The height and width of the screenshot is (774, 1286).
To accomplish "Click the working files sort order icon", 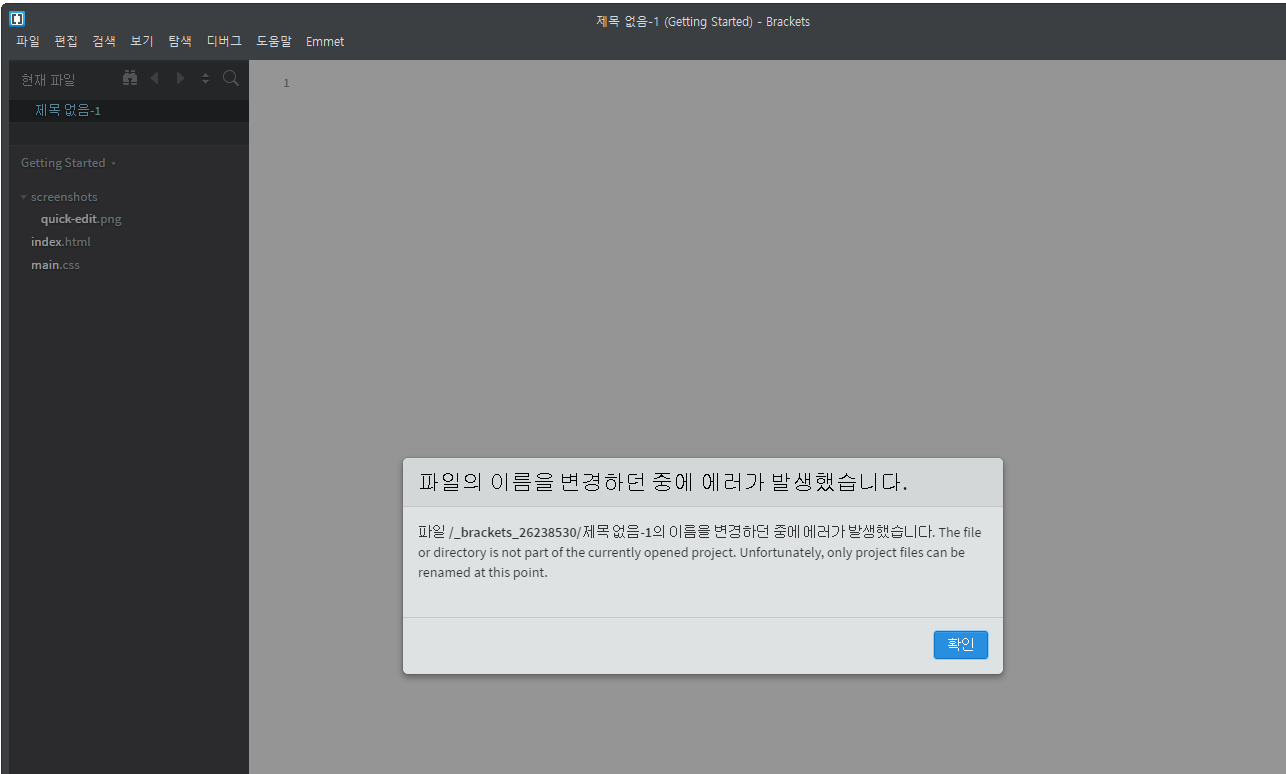I will click(205, 77).
